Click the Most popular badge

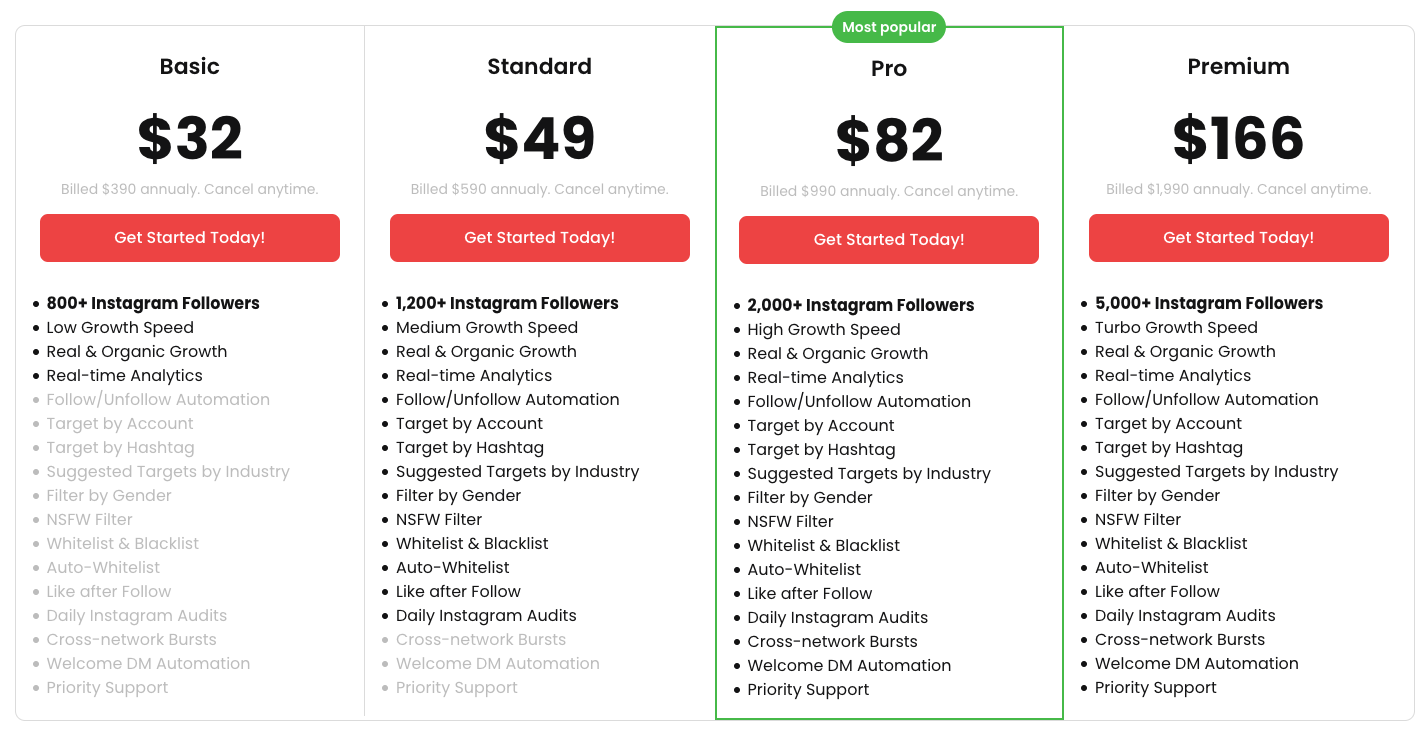click(888, 27)
